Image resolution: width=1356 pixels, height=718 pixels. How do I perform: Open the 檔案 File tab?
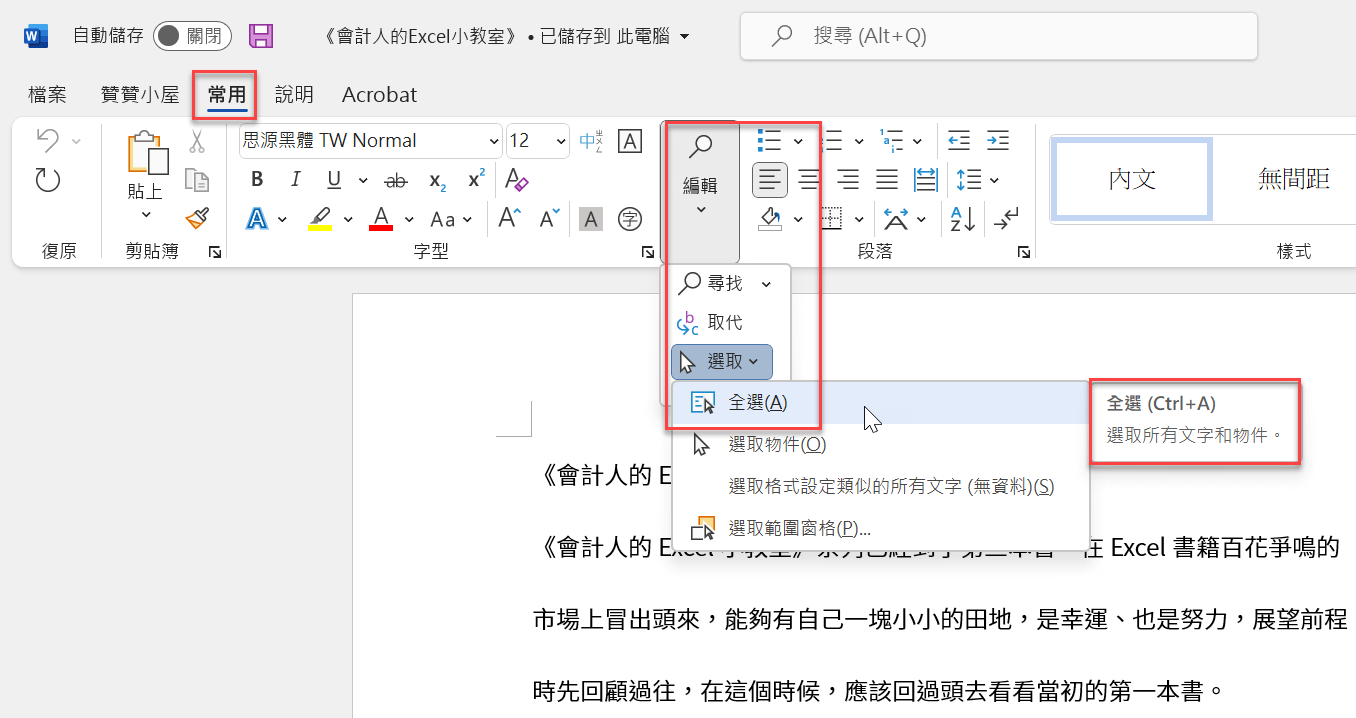[48, 95]
